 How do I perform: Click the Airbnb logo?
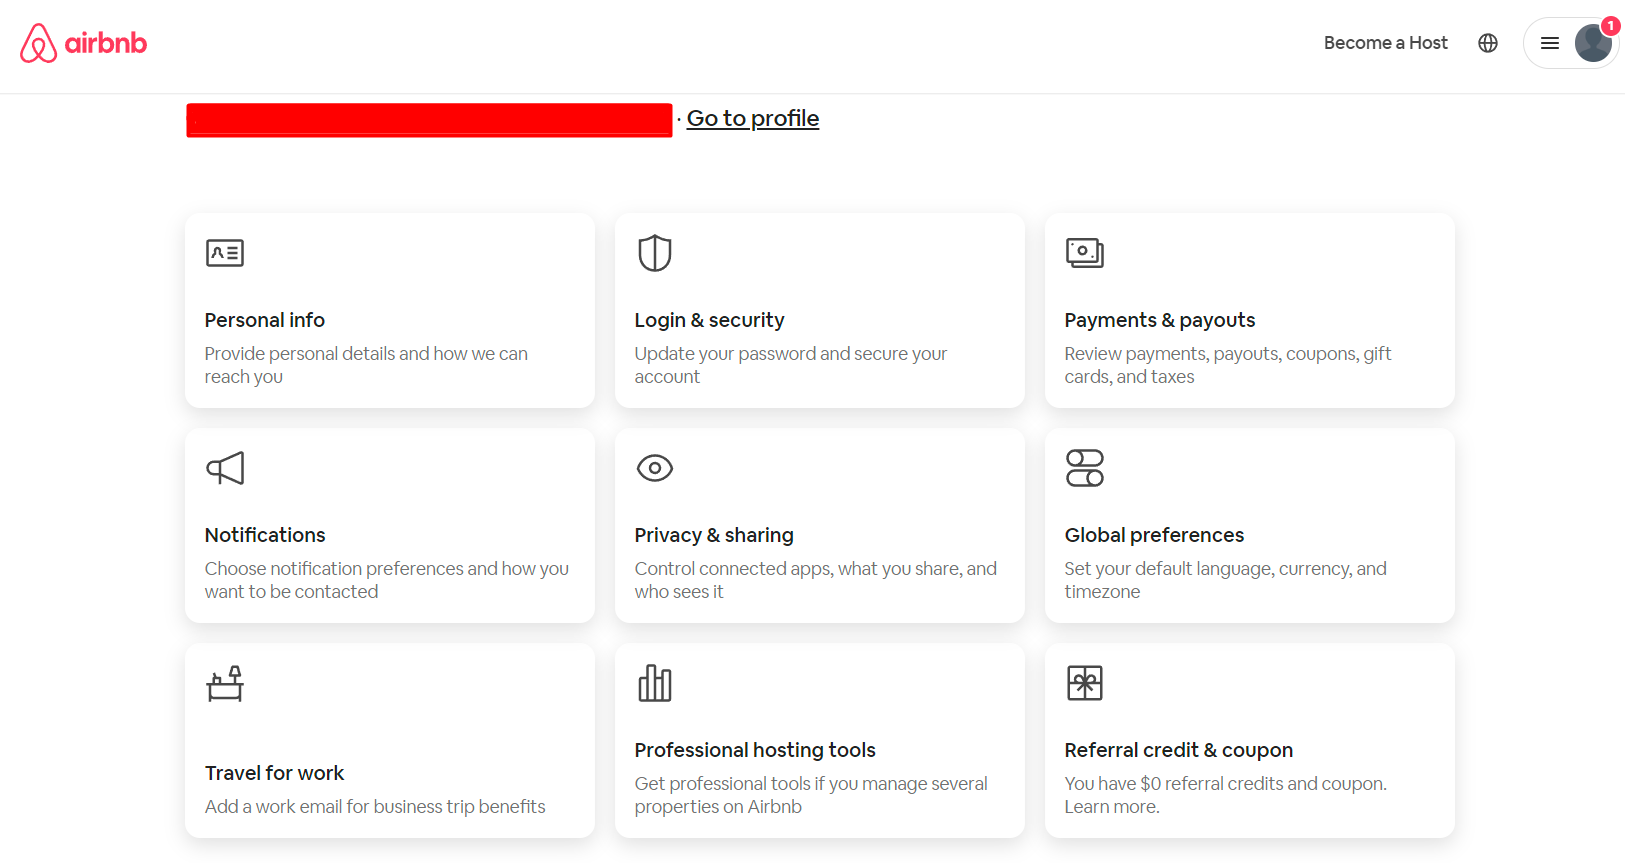[83, 43]
